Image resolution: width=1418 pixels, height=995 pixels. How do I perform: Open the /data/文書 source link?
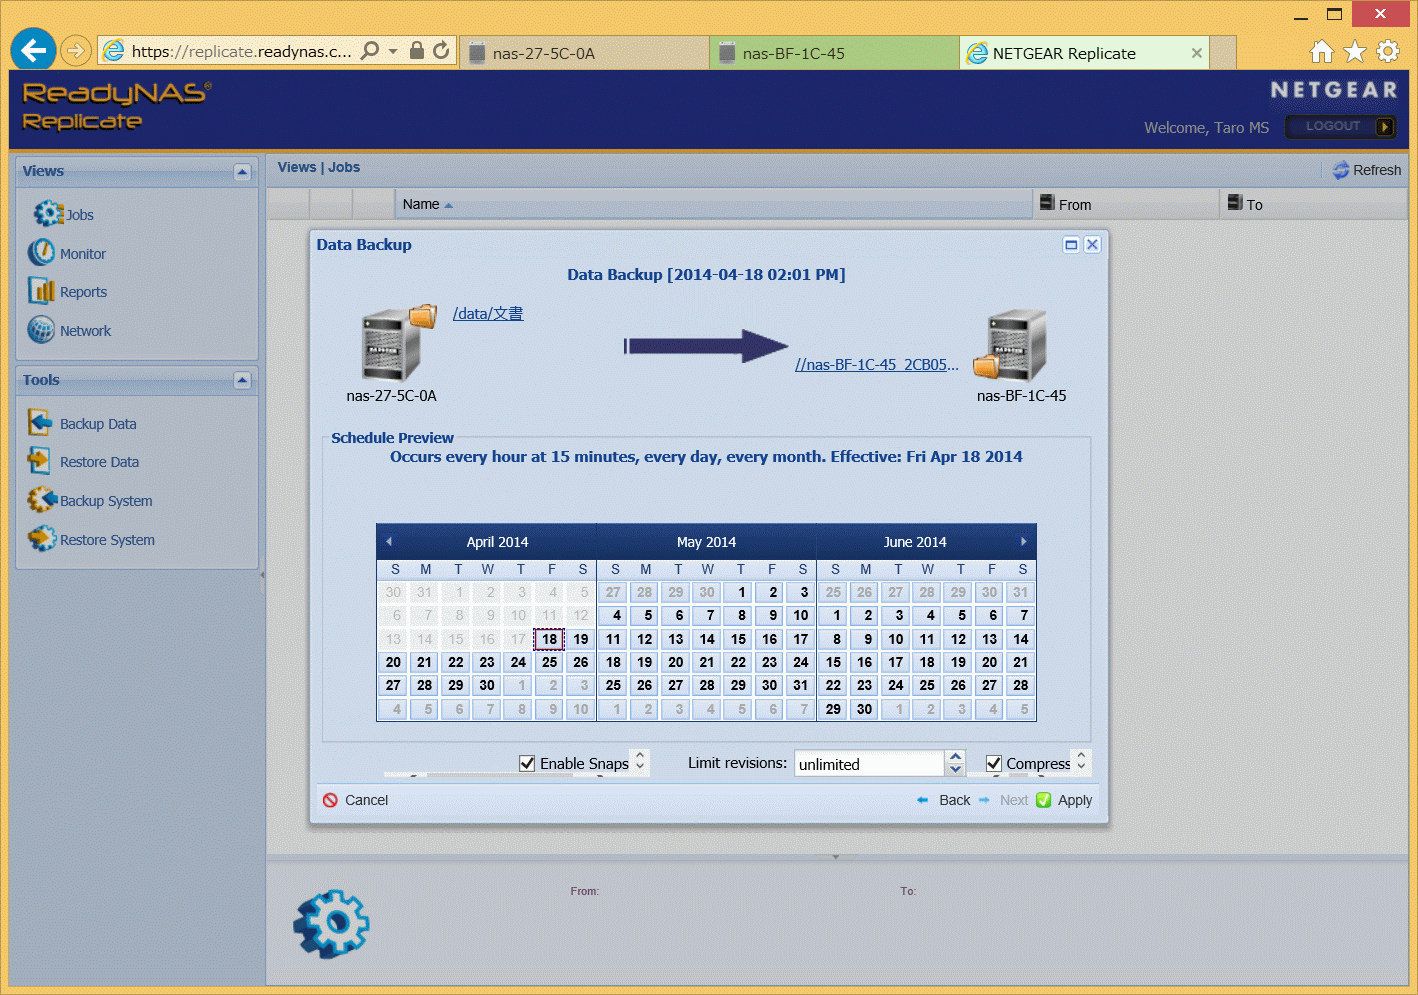(x=487, y=313)
